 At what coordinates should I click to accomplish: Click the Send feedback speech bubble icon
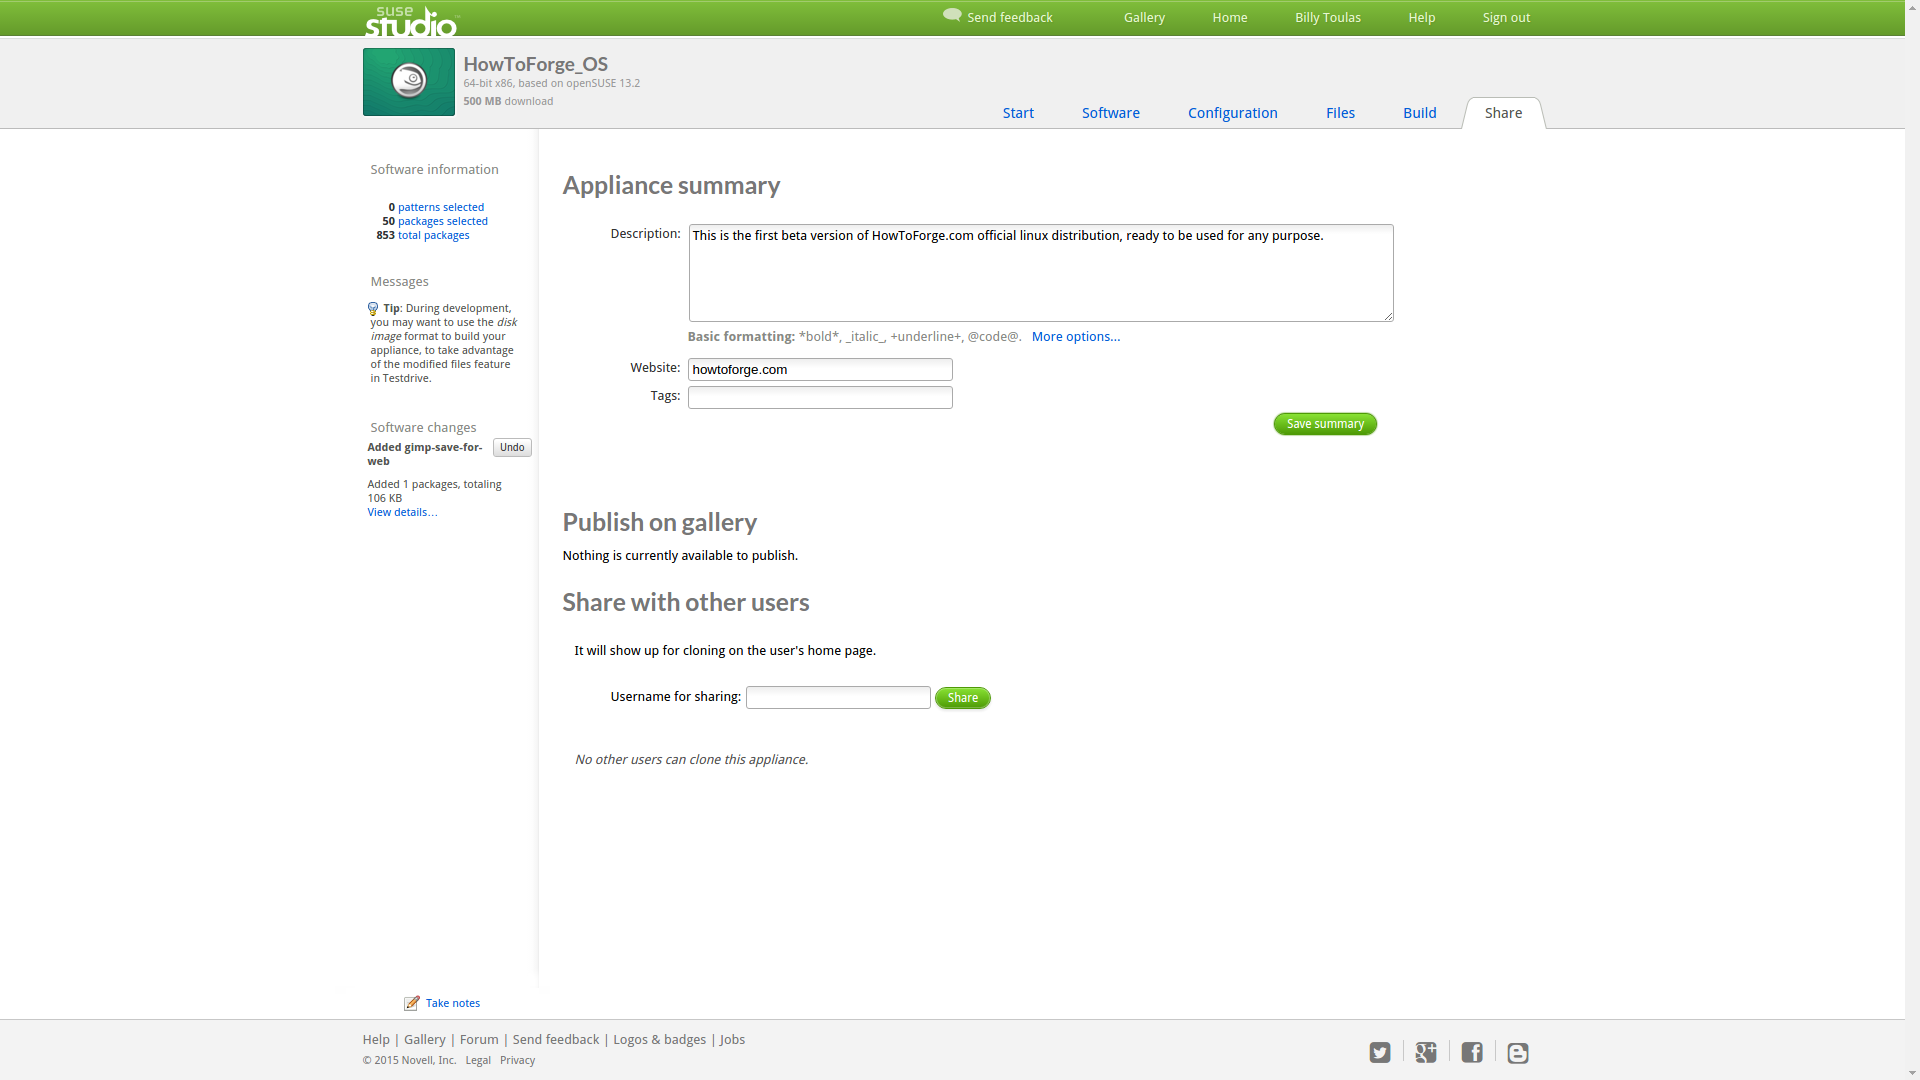[x=952, y=15]
